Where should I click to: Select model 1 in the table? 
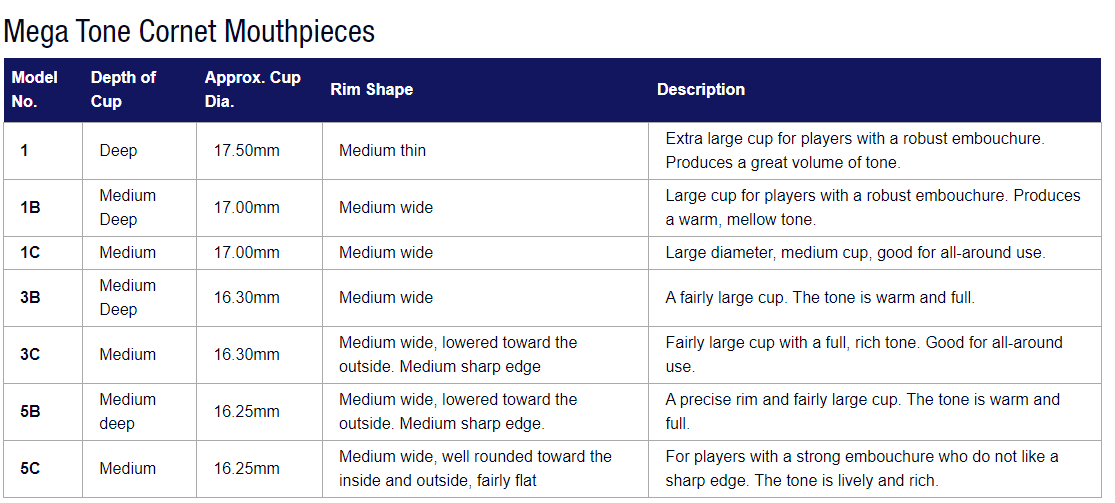pos(24,150)
